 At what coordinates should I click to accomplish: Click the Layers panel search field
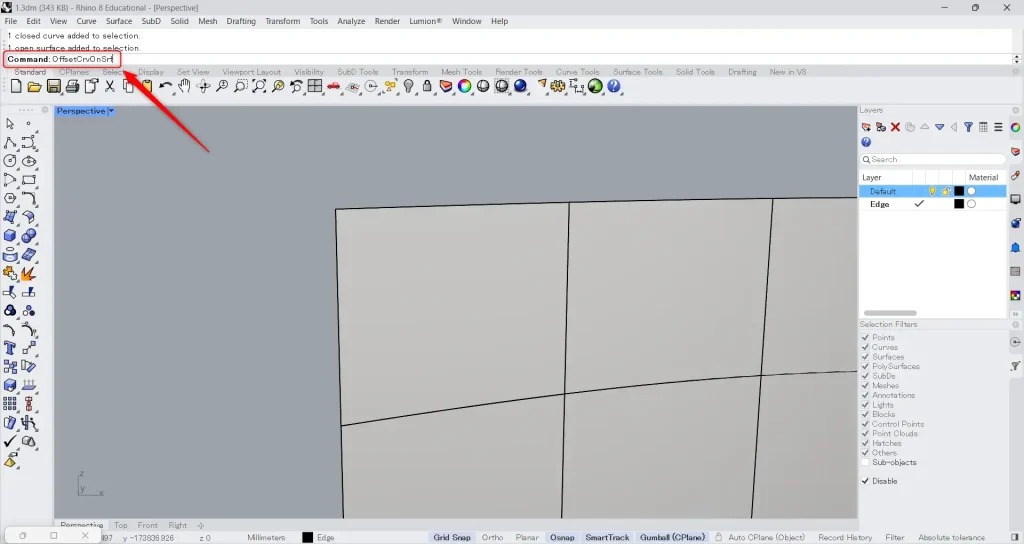pos(933,159)
